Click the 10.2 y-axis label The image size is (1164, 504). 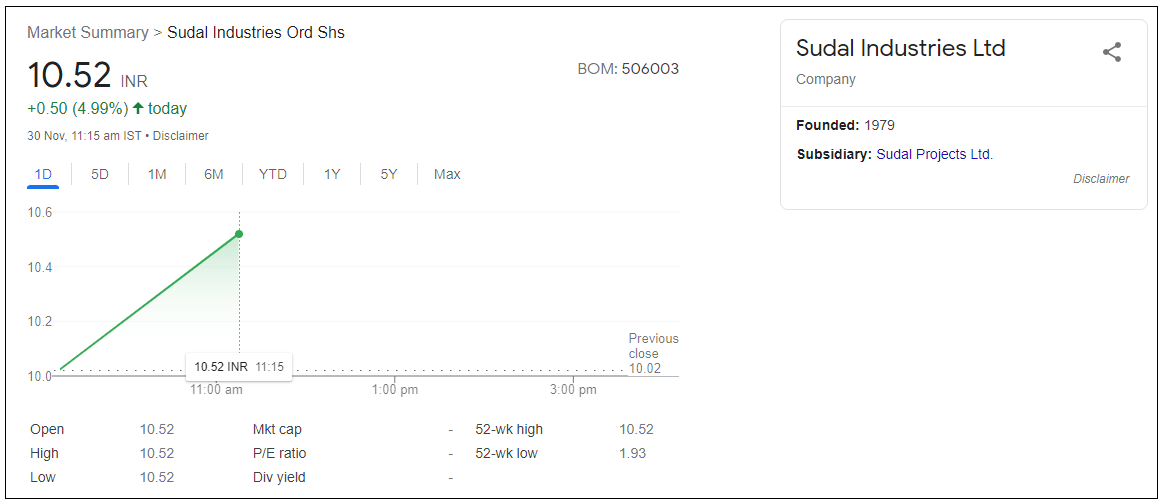click(x=40, y=321)
